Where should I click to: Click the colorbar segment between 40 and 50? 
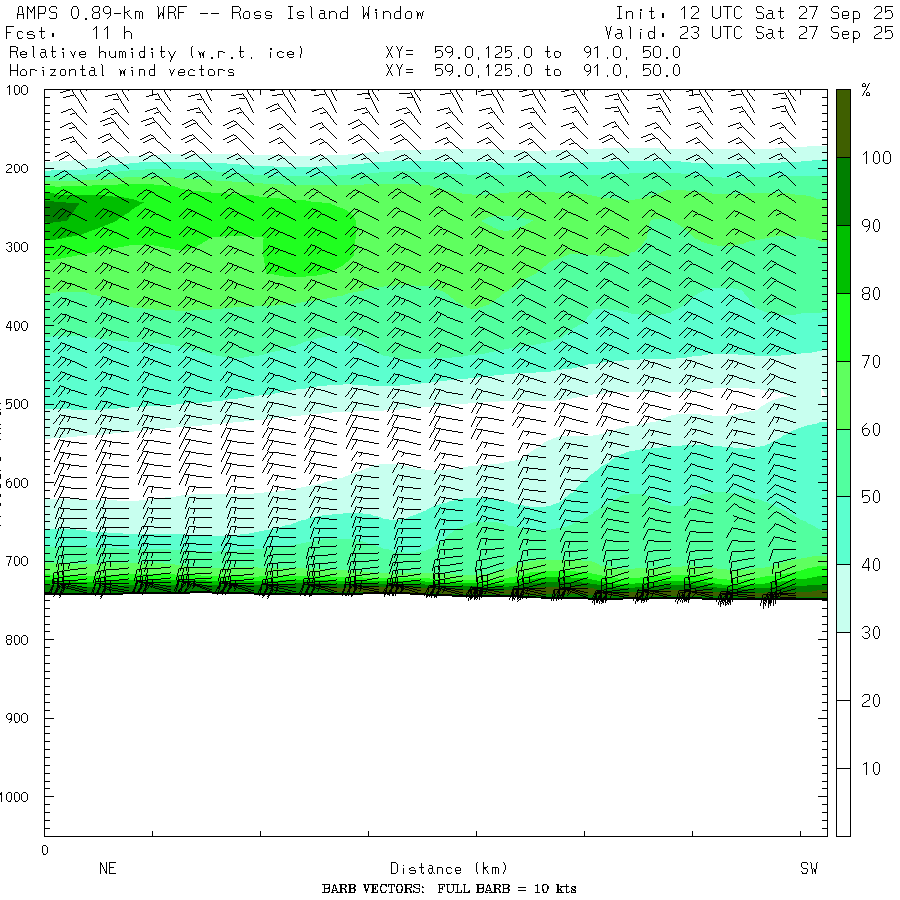point(843,530)
